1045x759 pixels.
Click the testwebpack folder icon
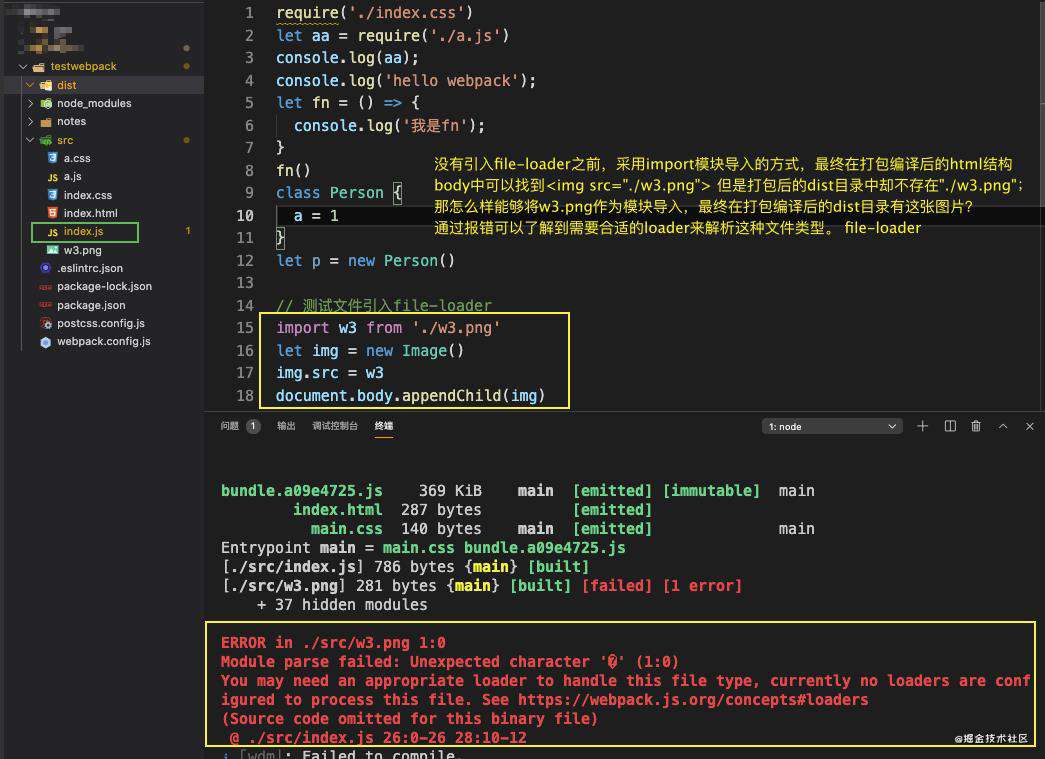39,67
